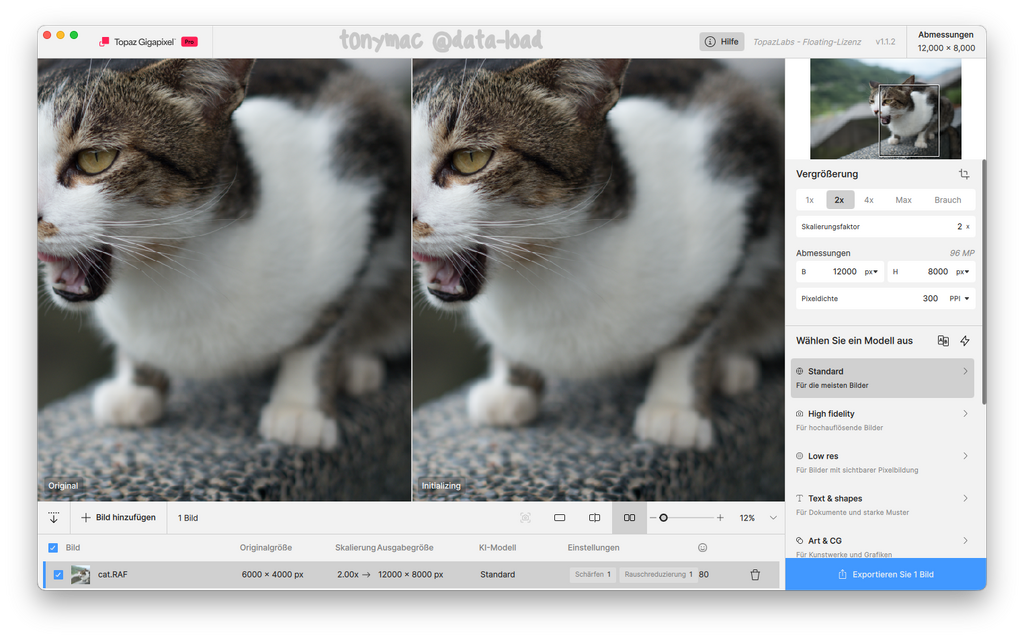Delete cat.RAF with the trash icon
Viewport: 1024px width, 640px height.
[x=755, y=575]
